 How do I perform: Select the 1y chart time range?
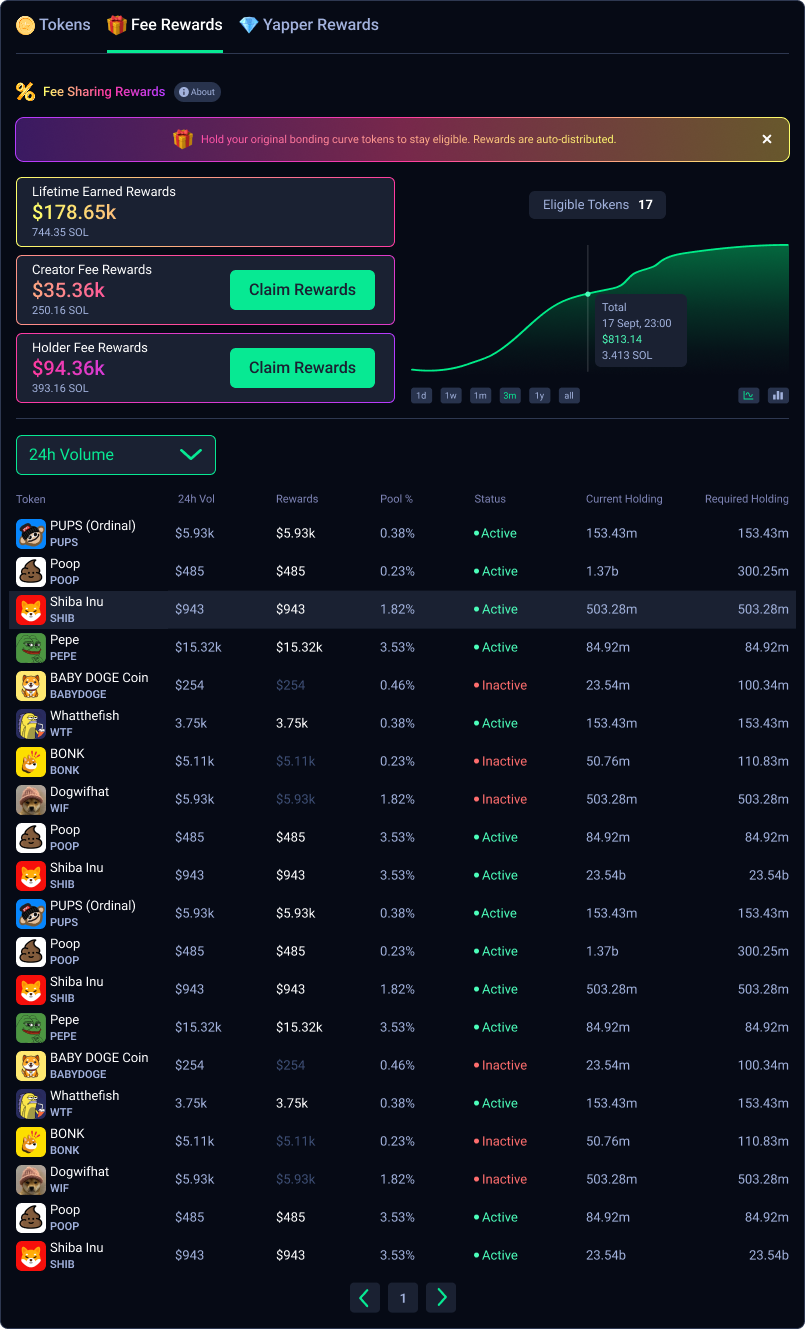pyautogui.click(x=540, y=395)
